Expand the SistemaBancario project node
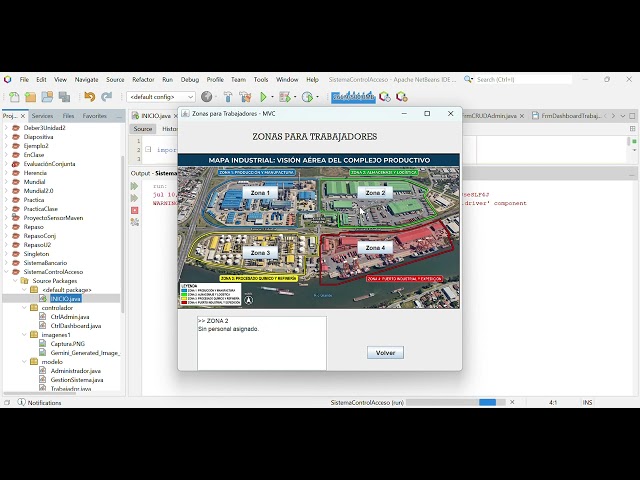Screen dimensions: 640x480 point(7,262)
